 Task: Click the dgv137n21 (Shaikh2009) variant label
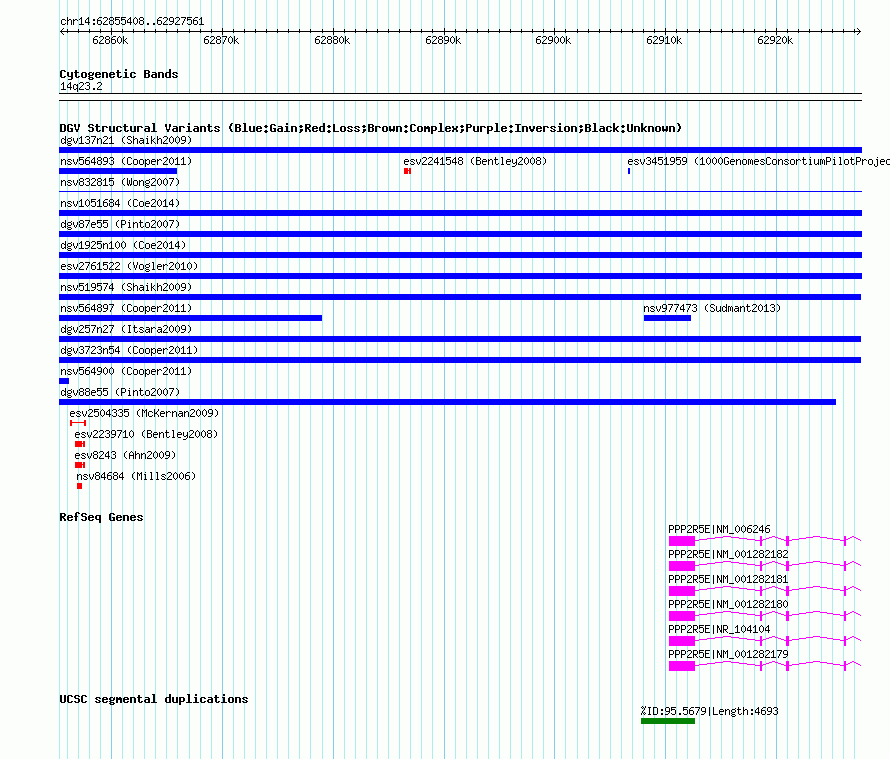coord(126,140)
